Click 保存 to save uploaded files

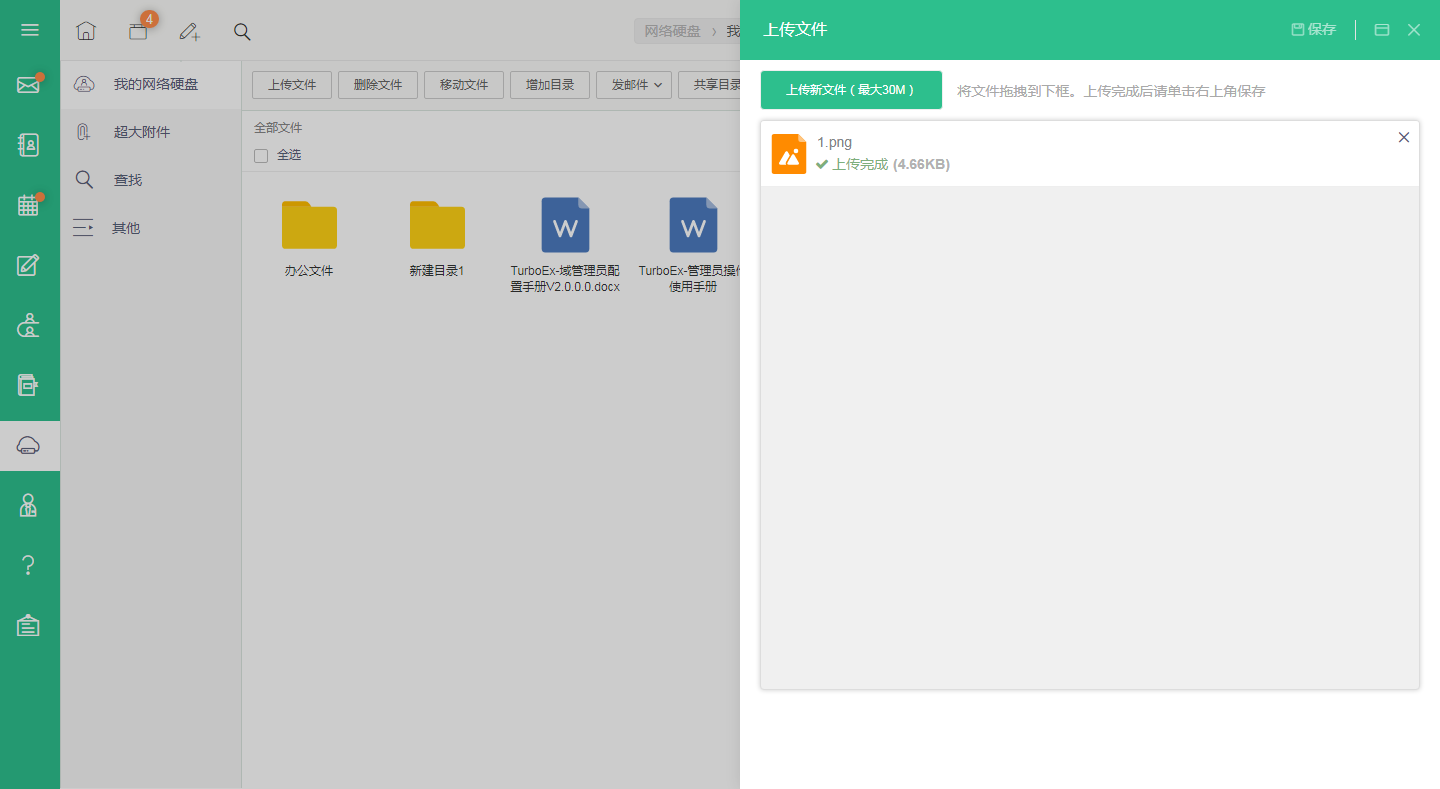coord(1314,30)
